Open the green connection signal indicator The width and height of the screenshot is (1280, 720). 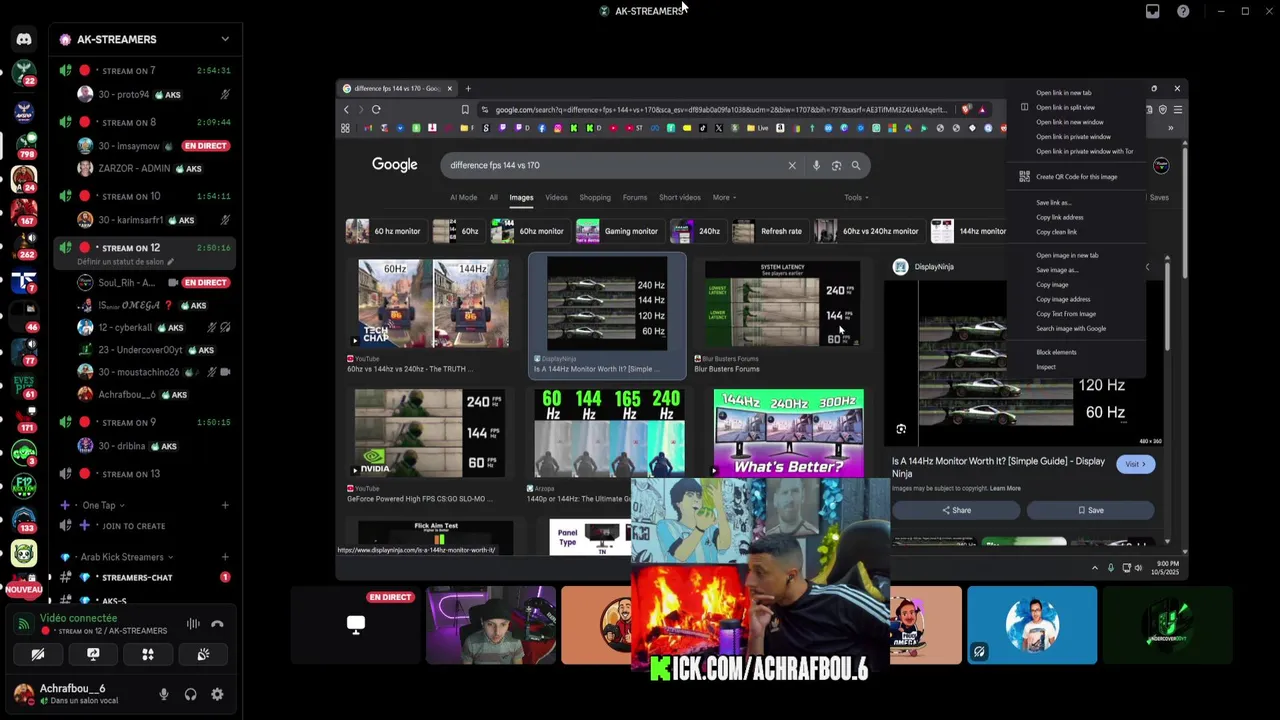coord(23,624)
